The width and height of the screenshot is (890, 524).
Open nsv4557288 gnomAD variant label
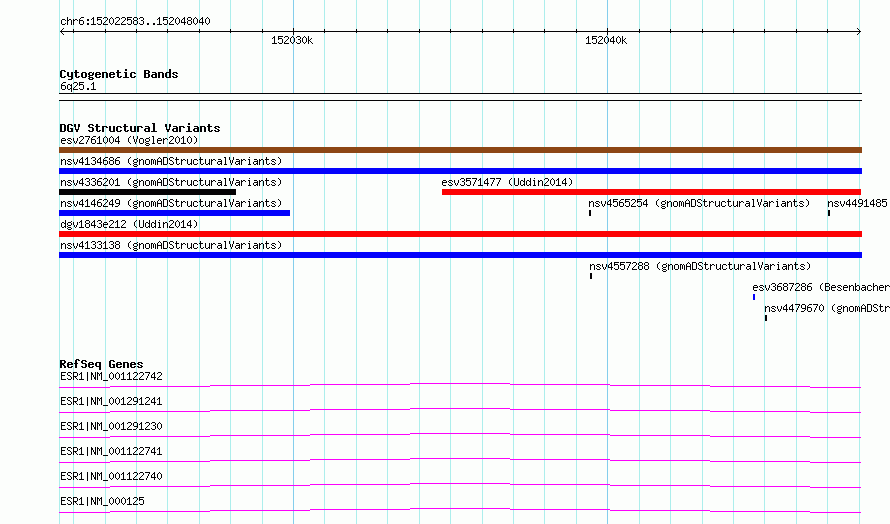[700, 266]
